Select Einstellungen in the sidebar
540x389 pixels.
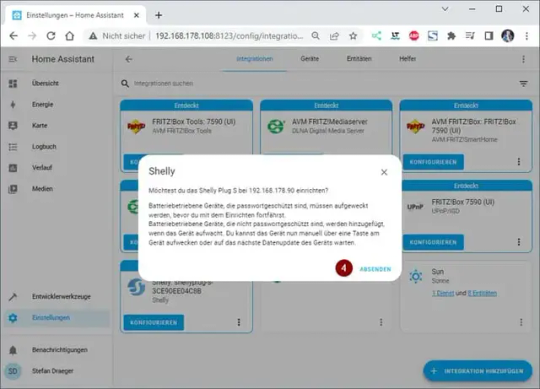(57, 318)
